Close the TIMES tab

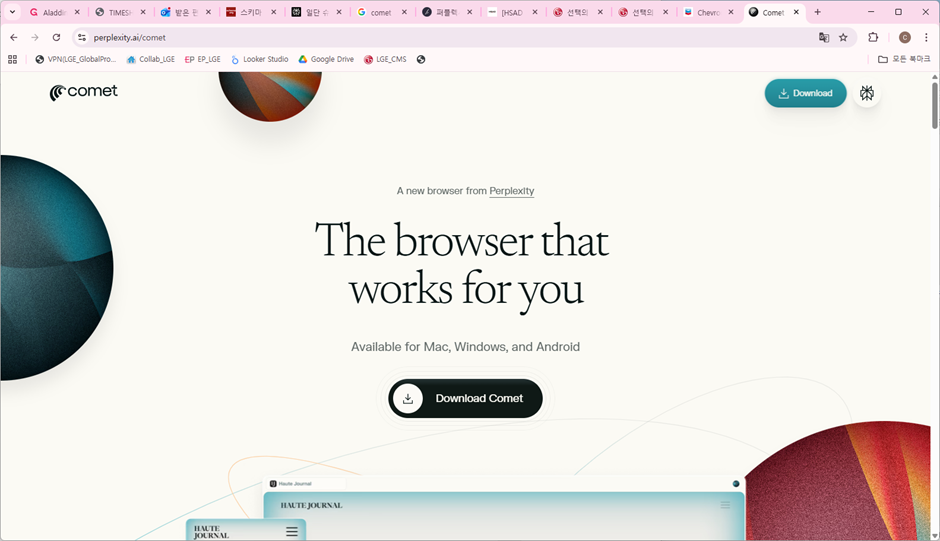(143, 12)
